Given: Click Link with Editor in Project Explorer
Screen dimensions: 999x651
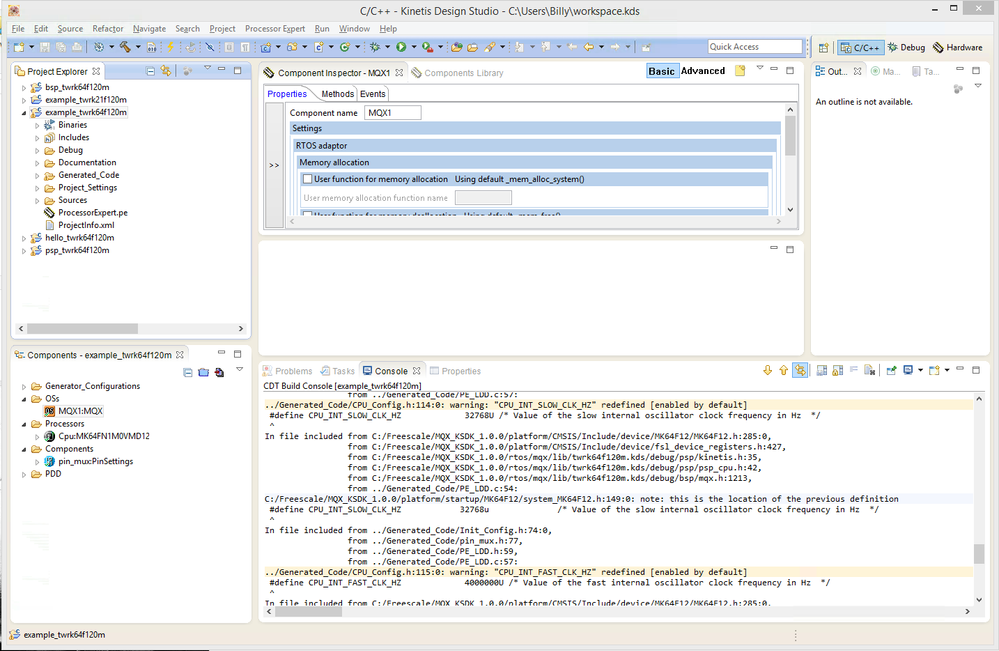Looking at the screenshot, I should point(166,71).
